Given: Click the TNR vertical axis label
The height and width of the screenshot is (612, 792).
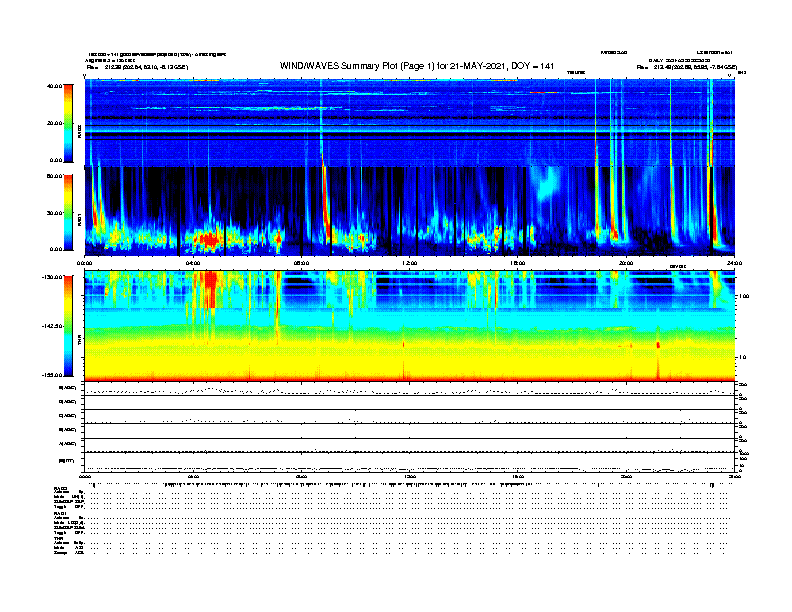Looking at the screenshot, I should point(79,341).
